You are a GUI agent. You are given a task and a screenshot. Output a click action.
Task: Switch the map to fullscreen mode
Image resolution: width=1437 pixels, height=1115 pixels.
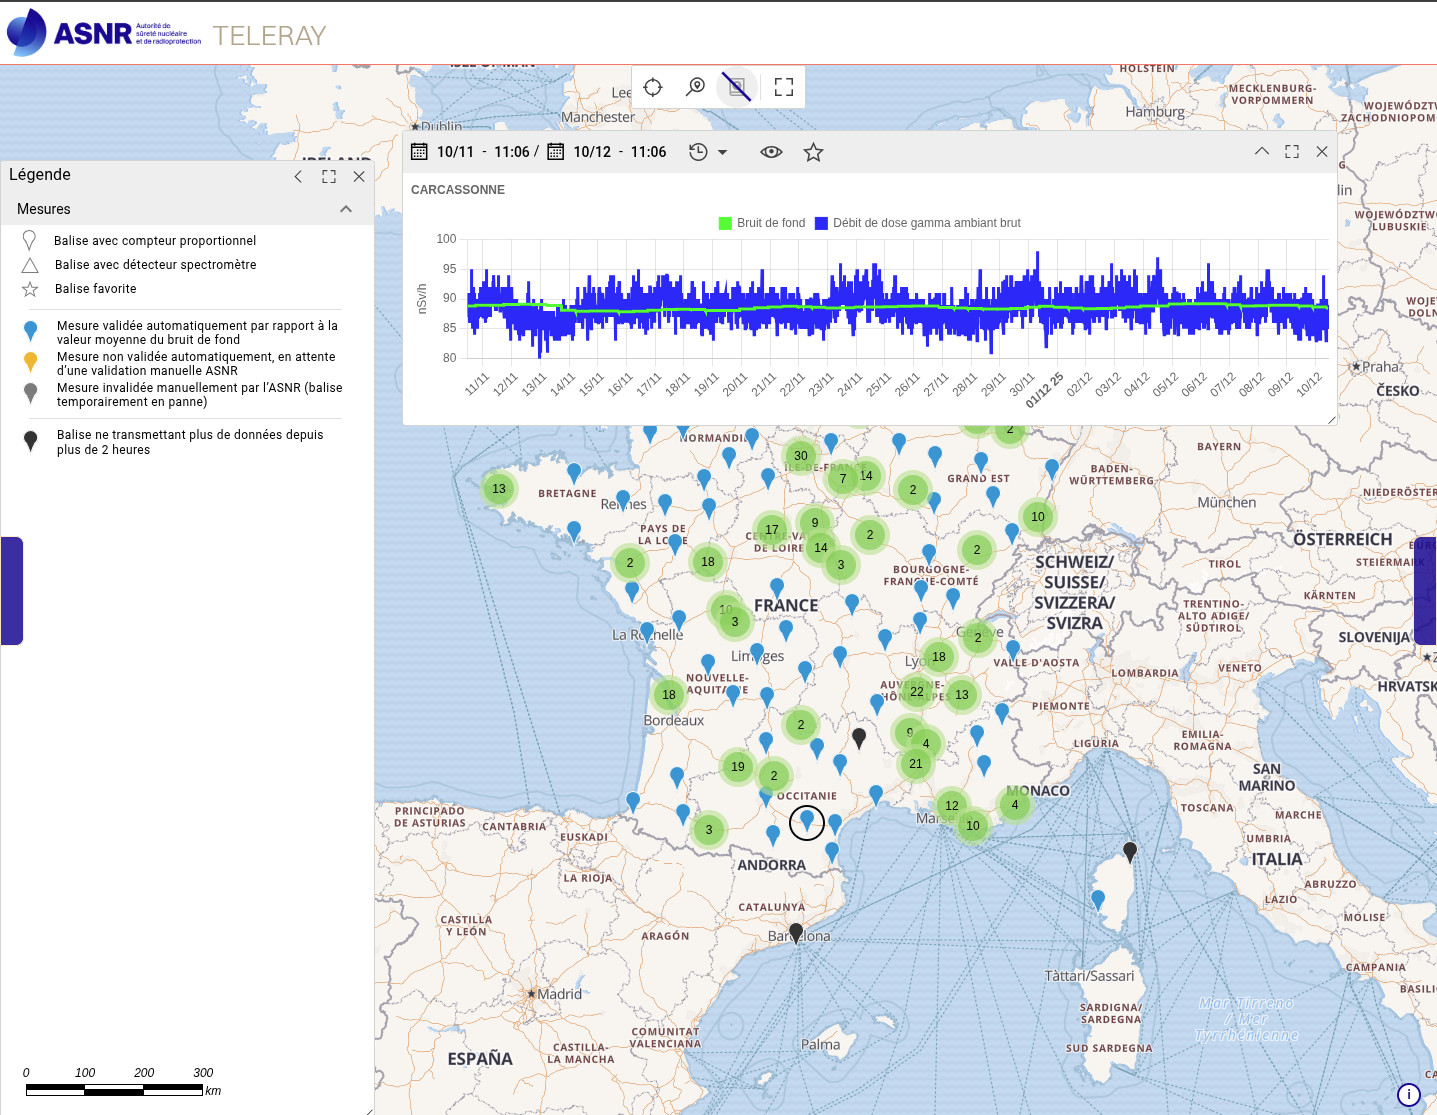click(x=784, y=87)
